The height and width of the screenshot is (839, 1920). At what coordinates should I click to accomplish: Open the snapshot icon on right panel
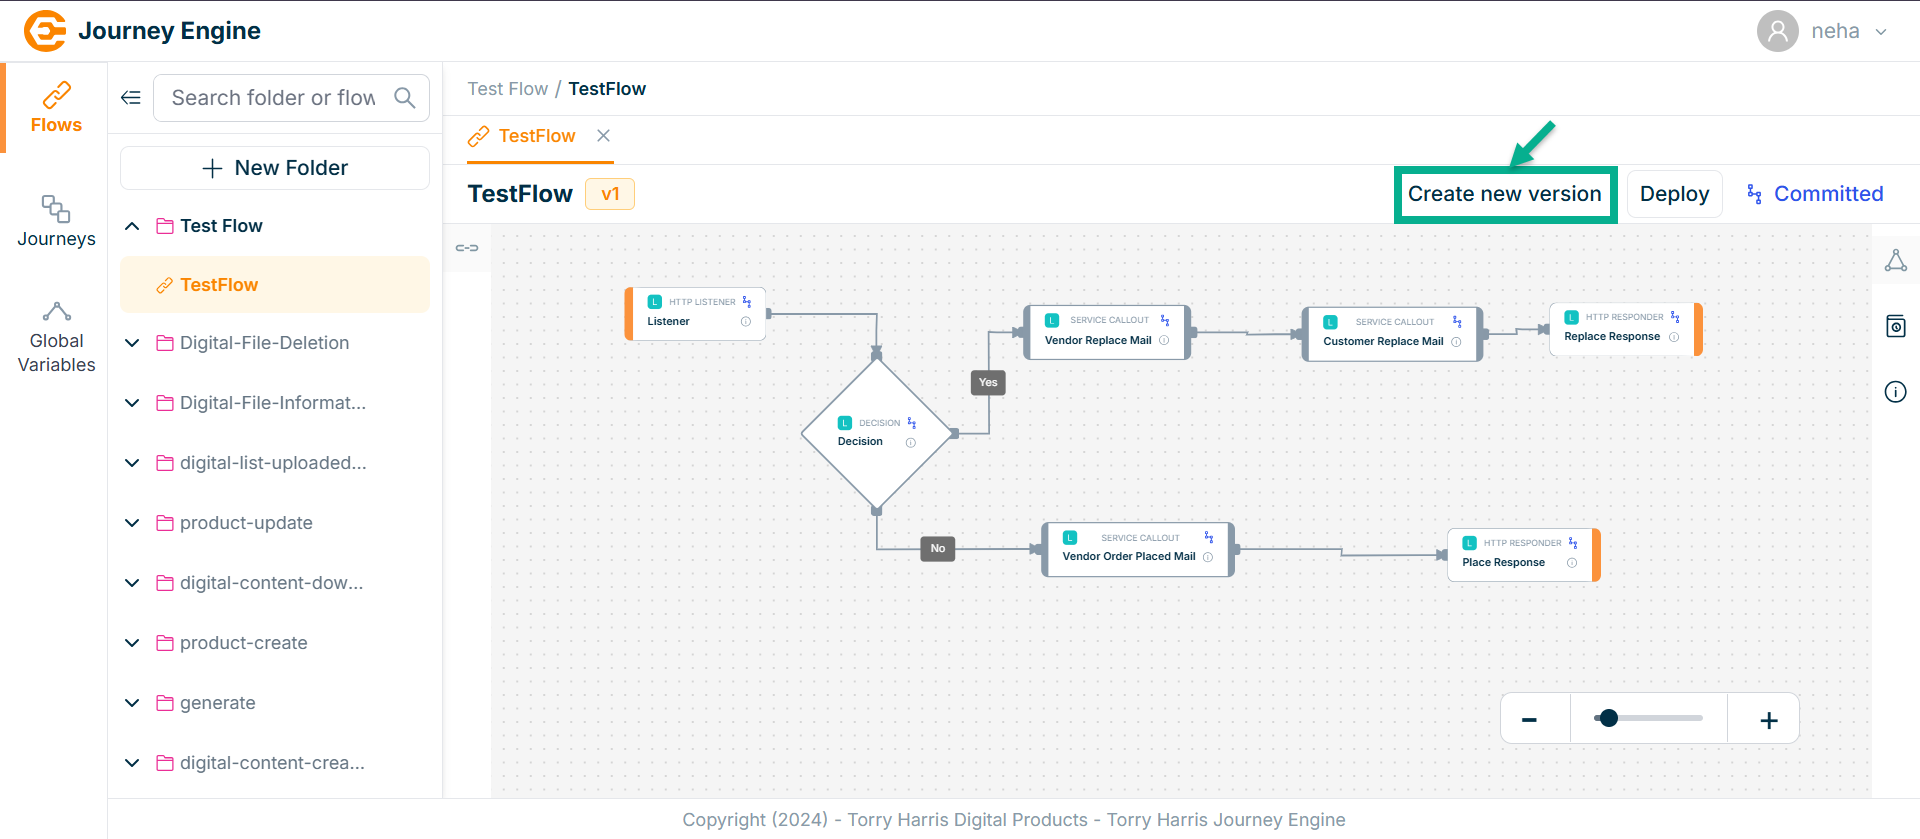[1895, 326]
